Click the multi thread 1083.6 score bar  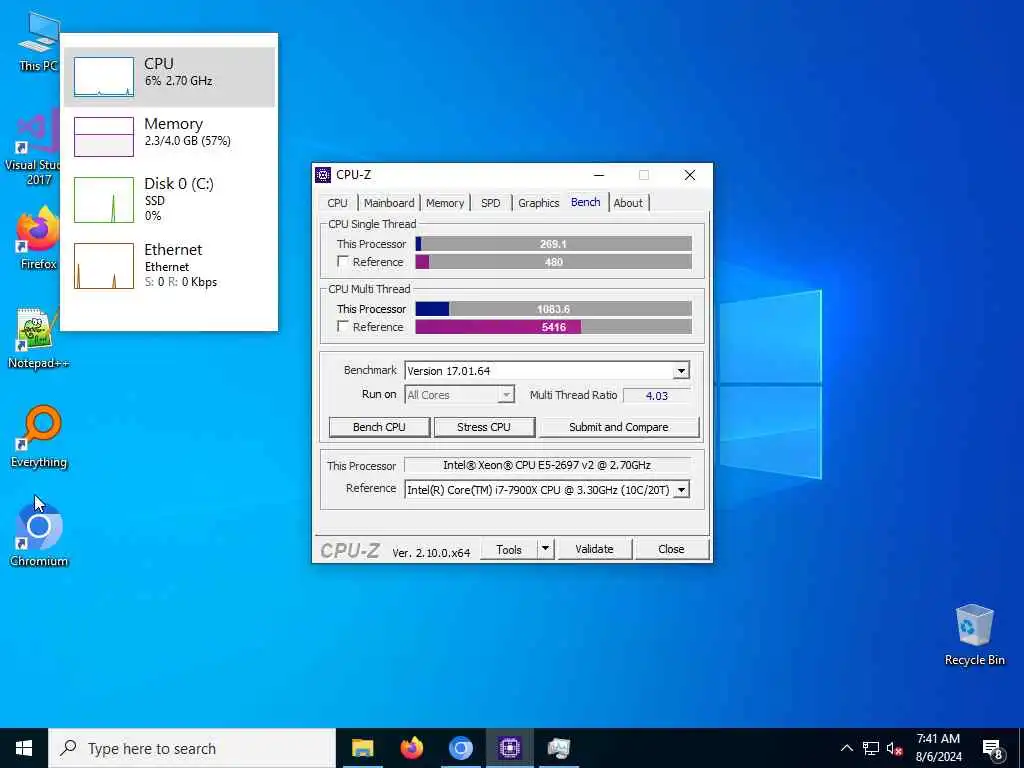coord(554,309)
